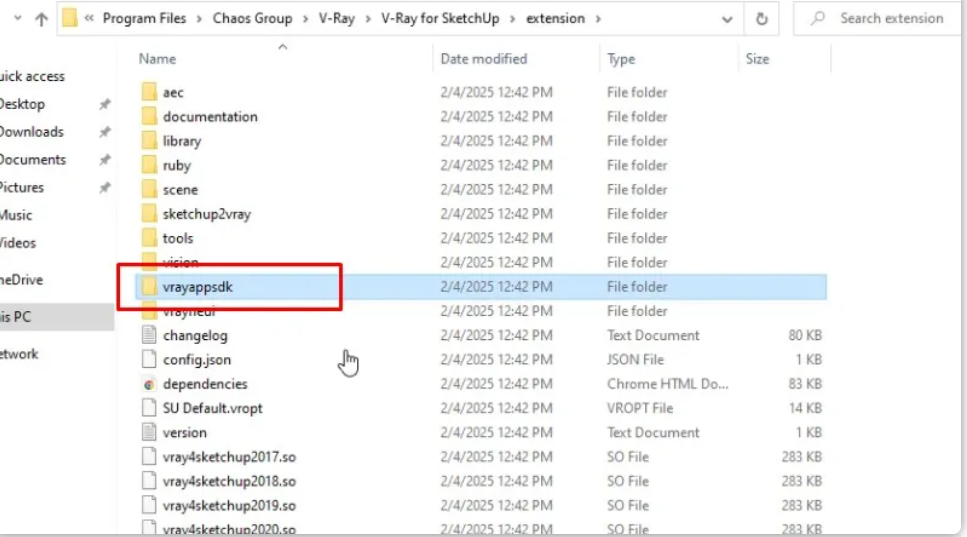Expand the chevron after extension breadcrumb
Image resolution: width=967 pixels, height=537 pixels.
[x=597, y=19]
